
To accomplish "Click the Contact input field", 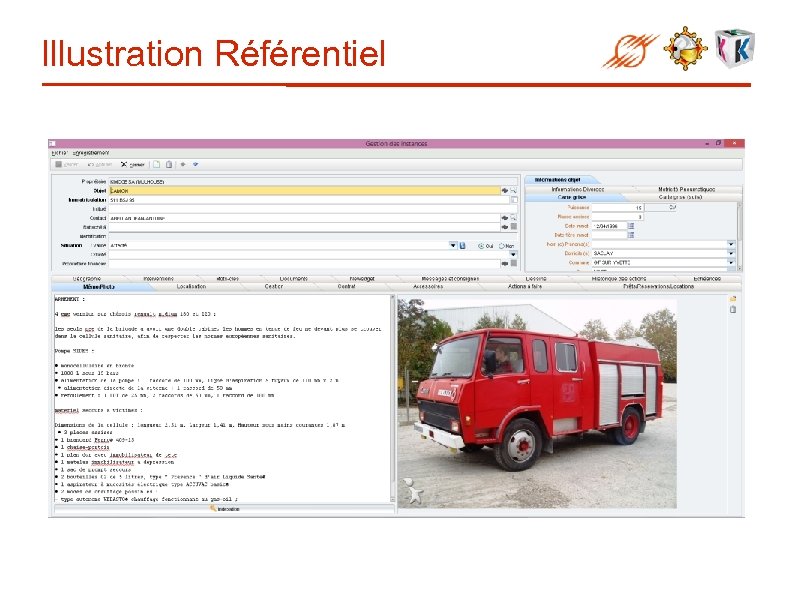I will [304, 218].
